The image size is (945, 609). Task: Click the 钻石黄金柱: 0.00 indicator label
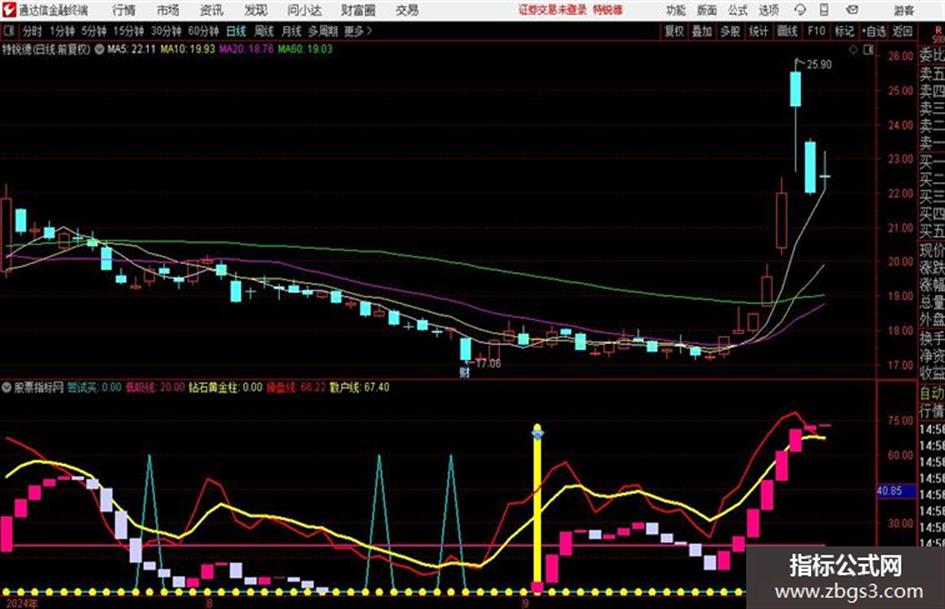[x=225, y=388]
